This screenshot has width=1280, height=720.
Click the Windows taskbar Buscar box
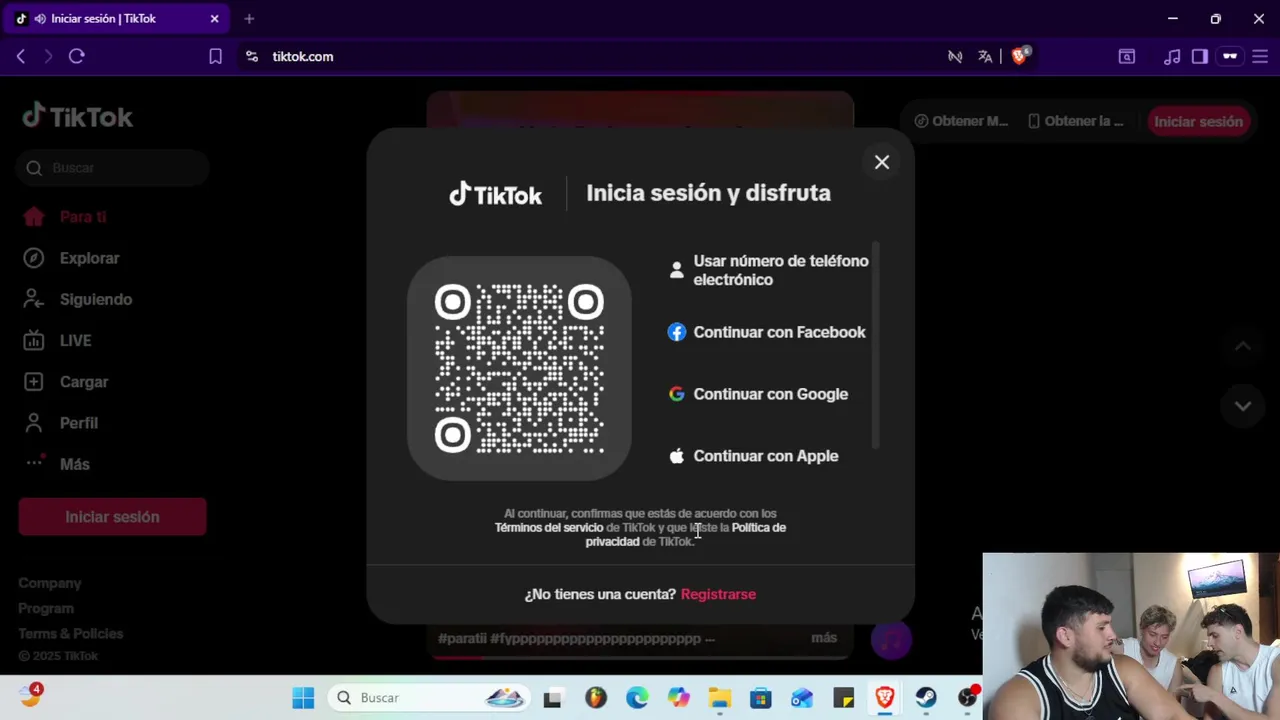click(428, 698)
